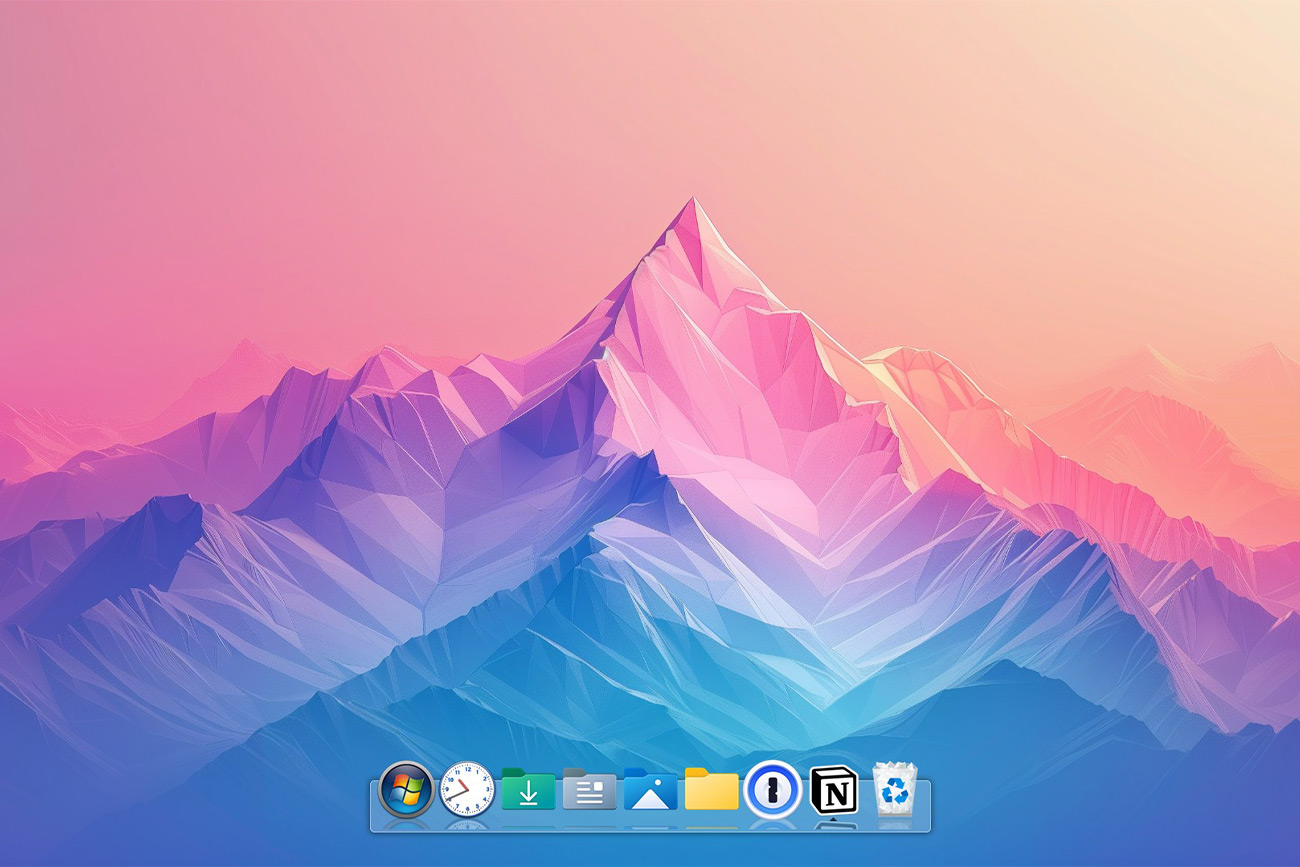
Task: Click the green download arrow icon
Action: tap(527, 789)
